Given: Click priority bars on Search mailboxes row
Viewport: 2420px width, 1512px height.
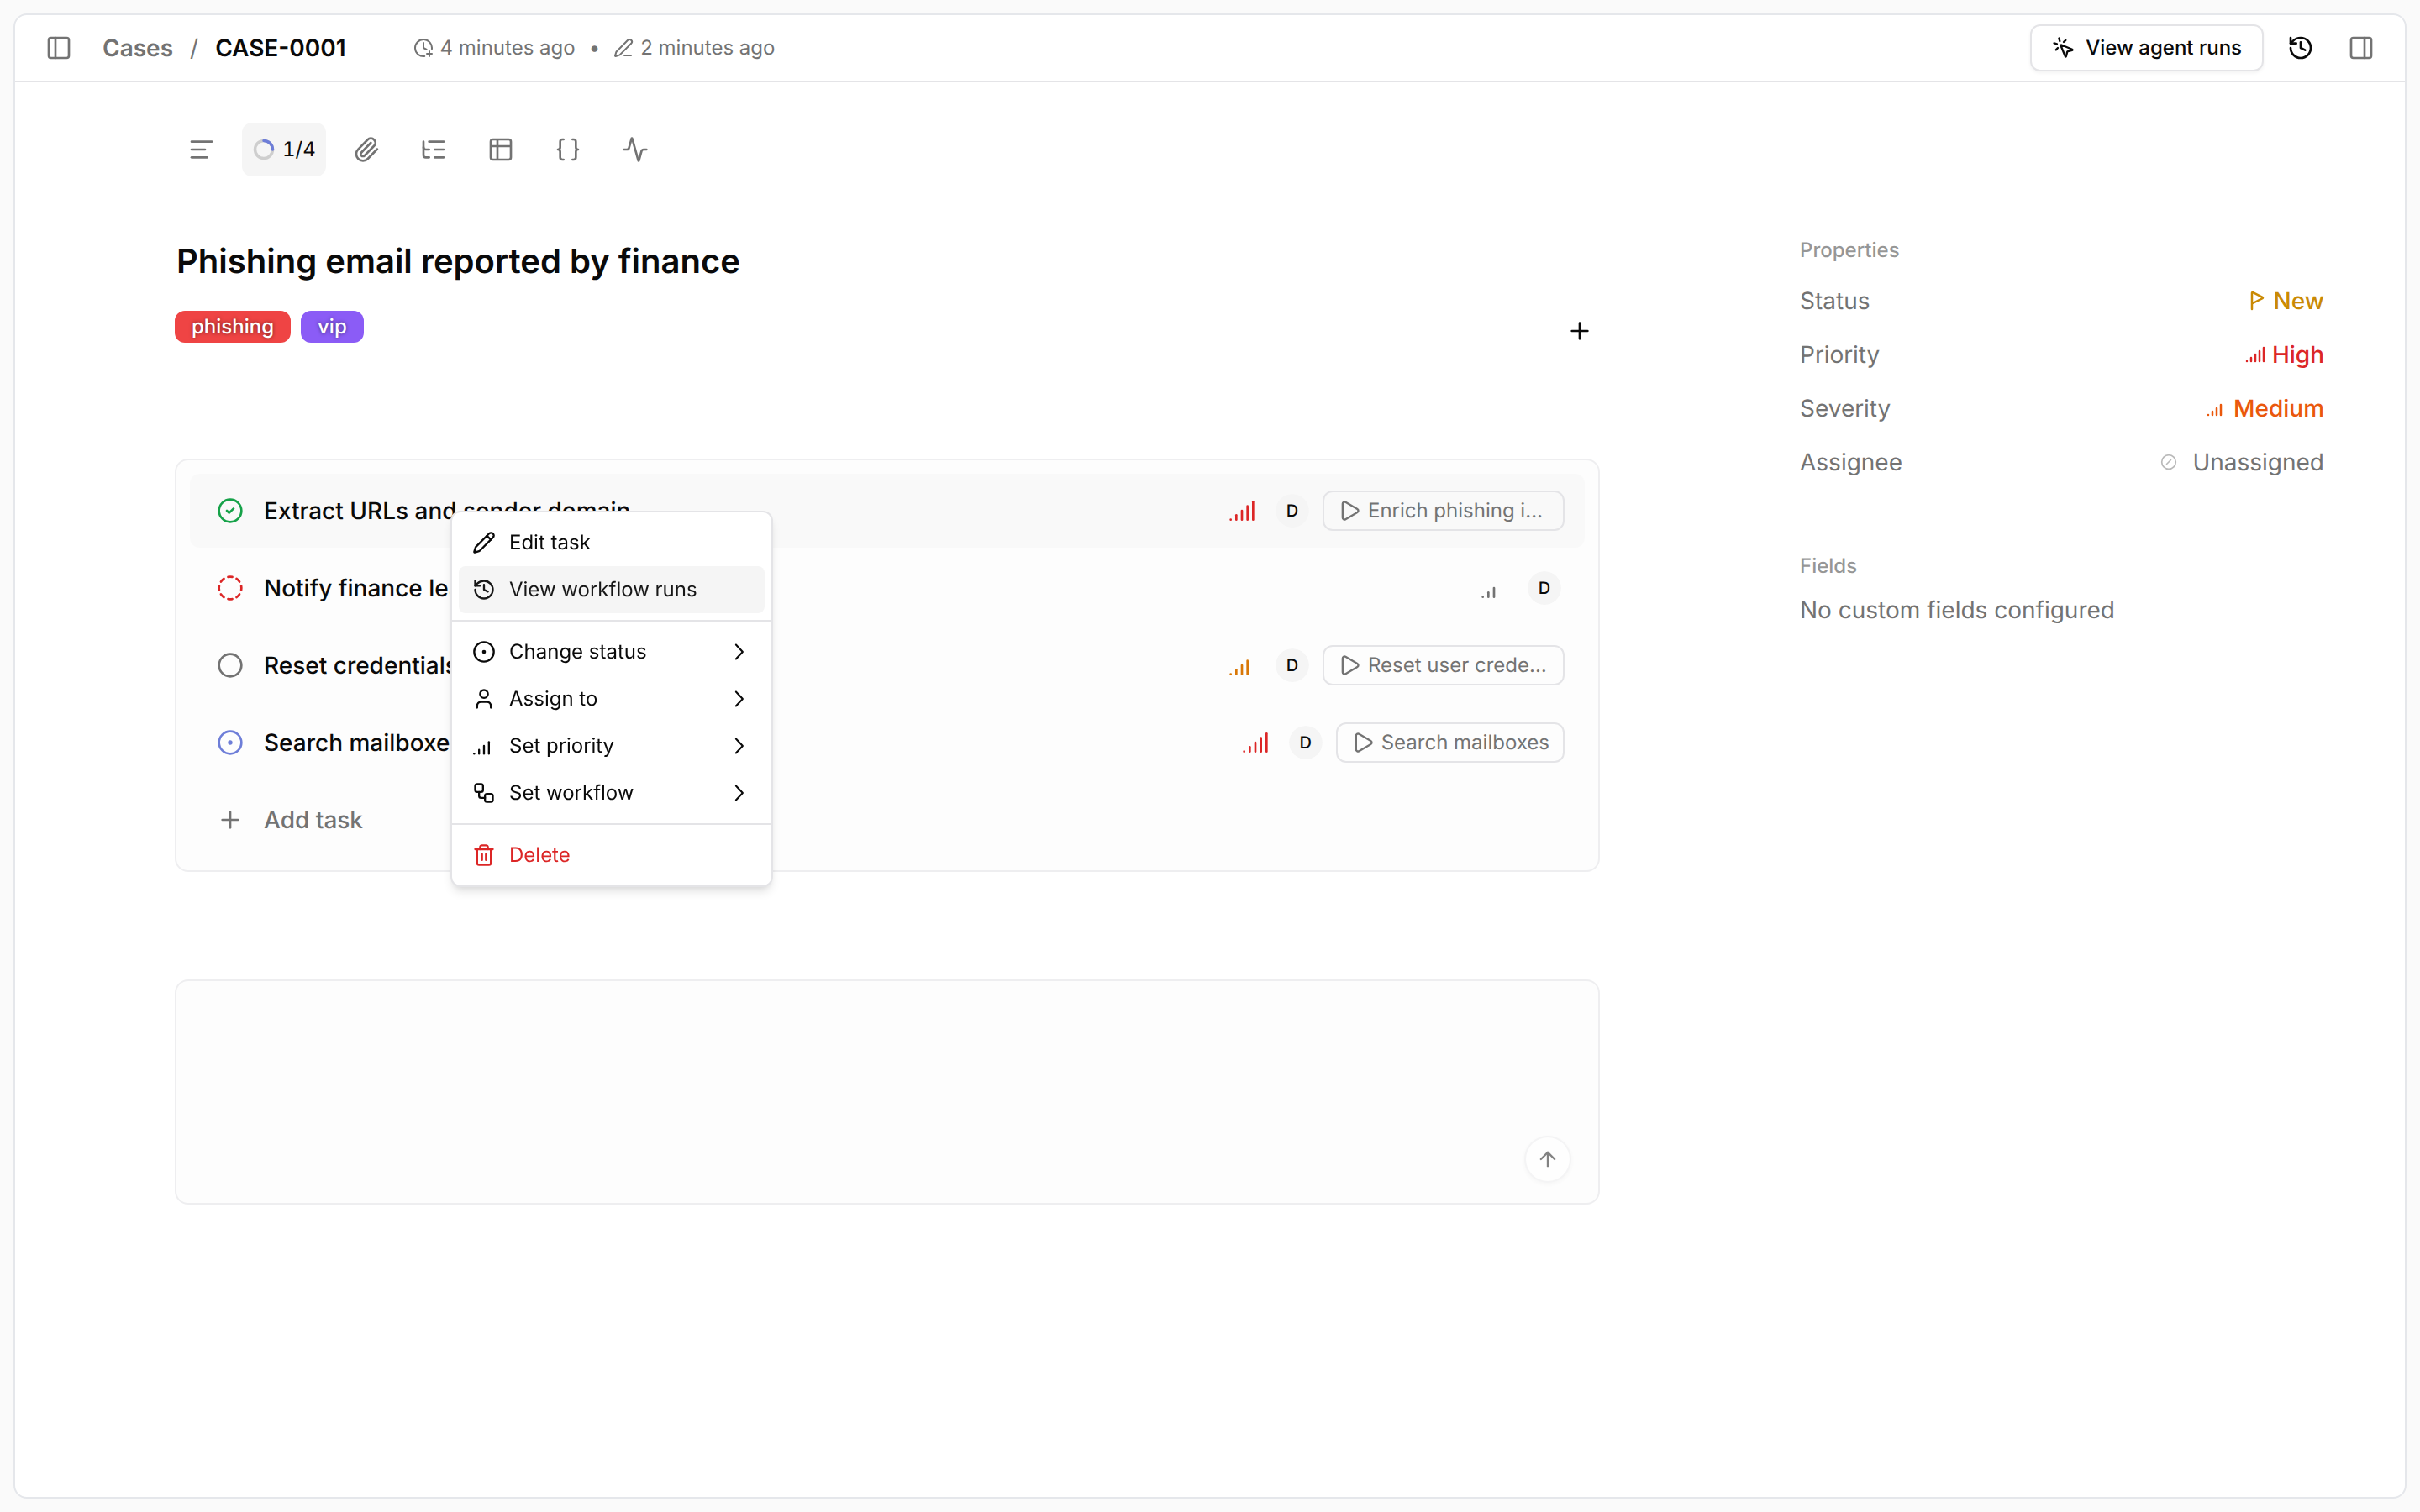Looking at the screenshot, I should pos(1255,743).
